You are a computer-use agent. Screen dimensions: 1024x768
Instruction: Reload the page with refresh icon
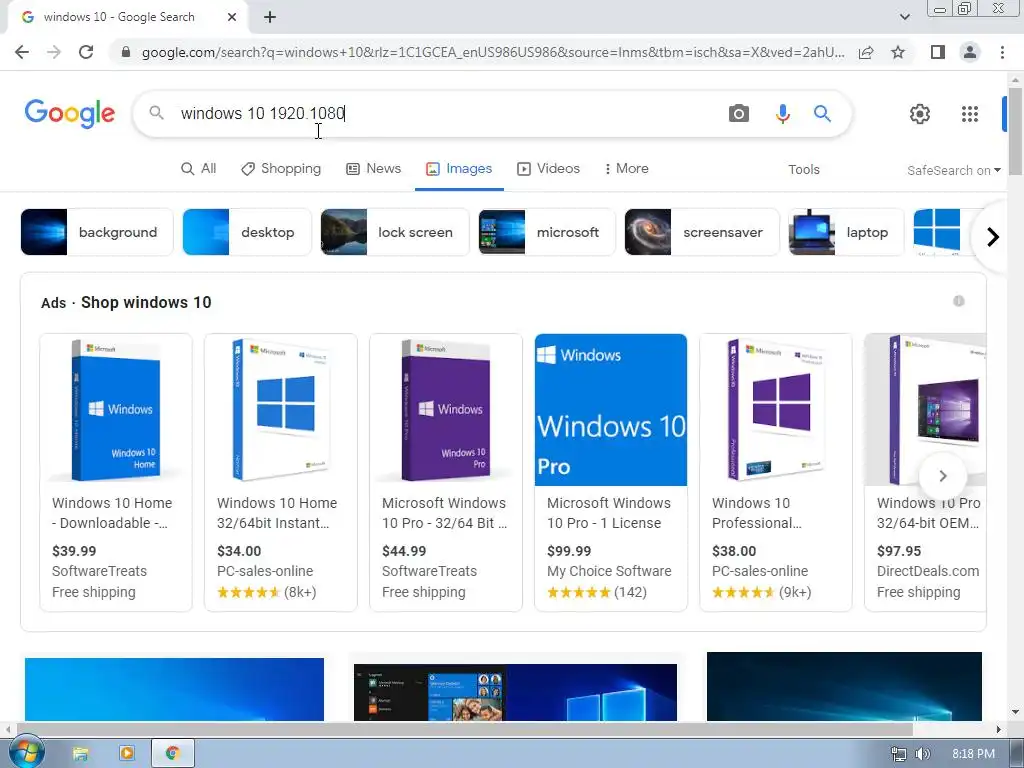(x=86, y=52)
